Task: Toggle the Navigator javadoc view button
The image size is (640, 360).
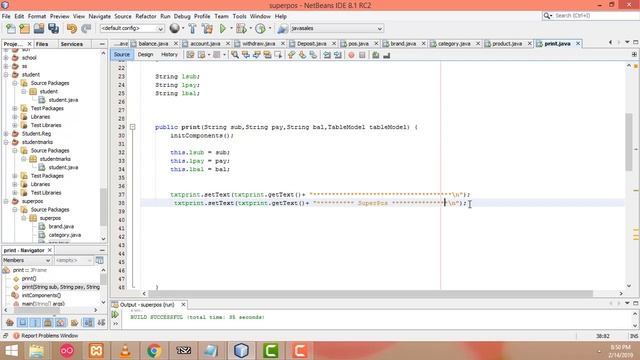Action: point(99,260)
